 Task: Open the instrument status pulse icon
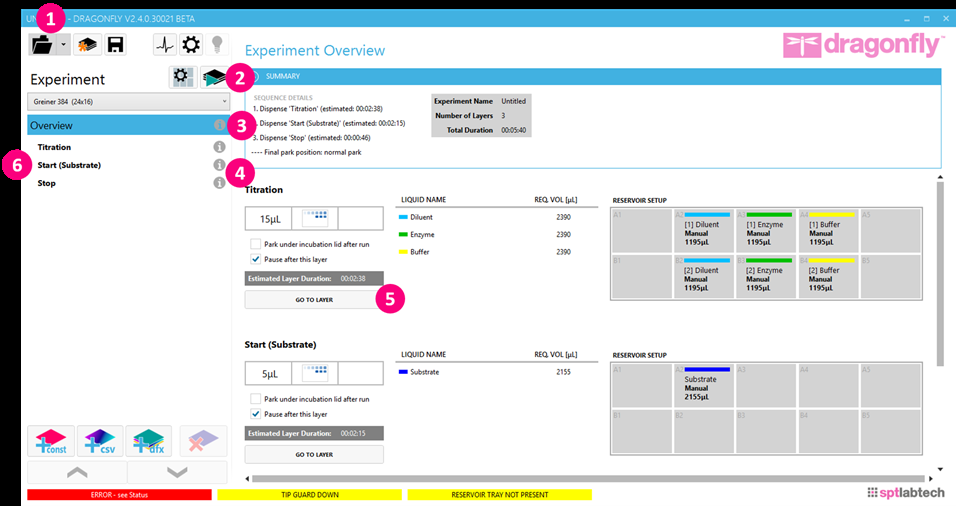(x=165, y=44)
